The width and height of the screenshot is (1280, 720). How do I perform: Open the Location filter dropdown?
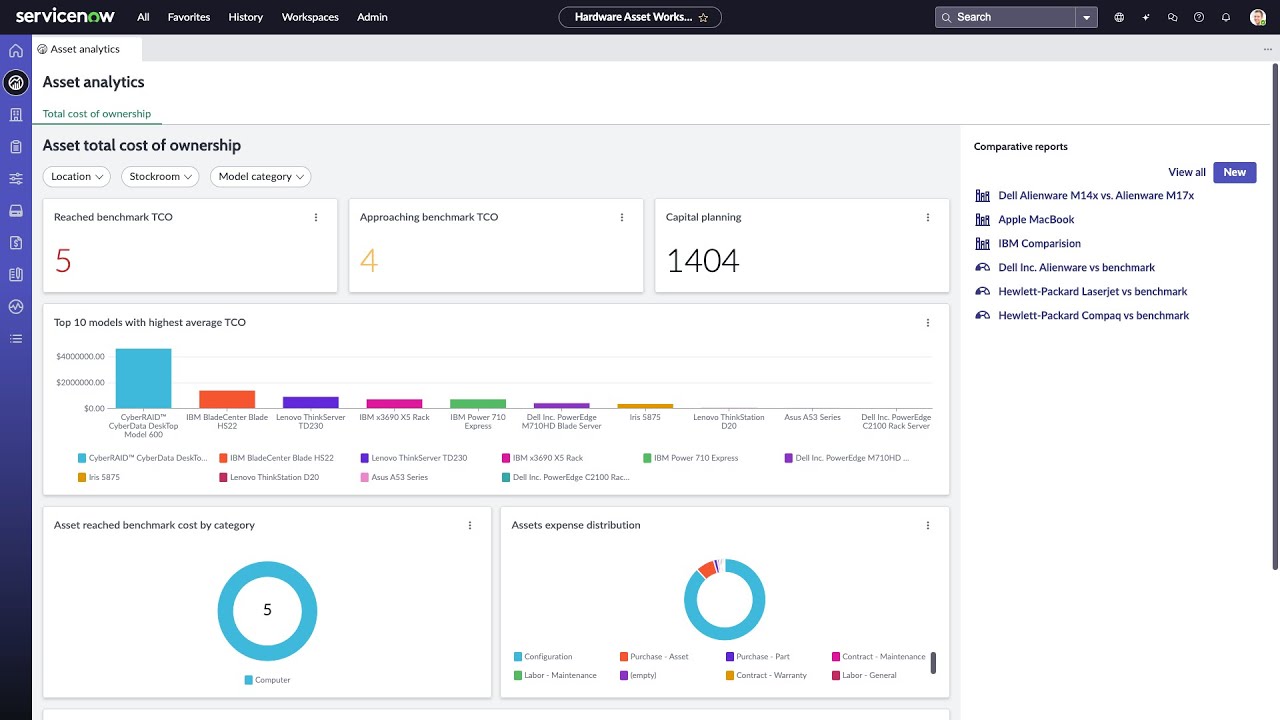tap(76, 176)
